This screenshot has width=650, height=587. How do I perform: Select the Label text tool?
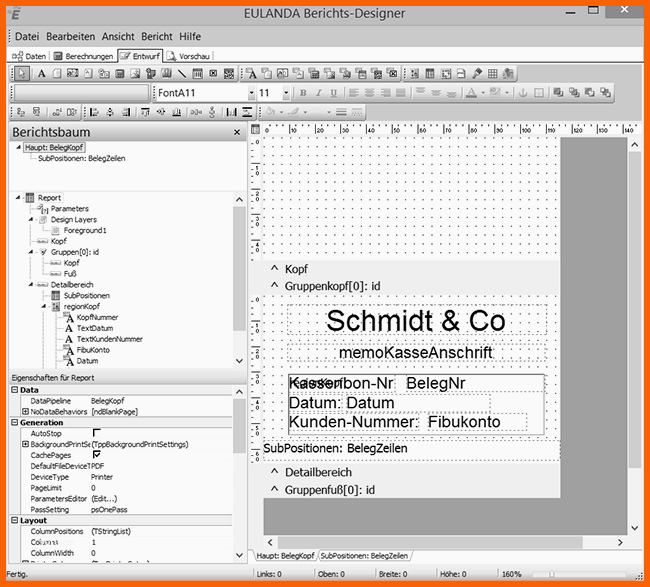click(42, 74)
